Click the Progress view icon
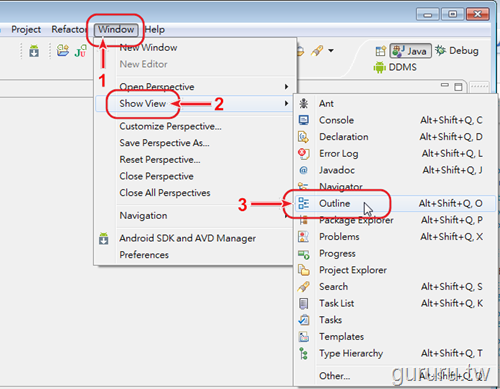Image resolution: width=500 pixels, height=389 pixels. [x=304, y=255]
